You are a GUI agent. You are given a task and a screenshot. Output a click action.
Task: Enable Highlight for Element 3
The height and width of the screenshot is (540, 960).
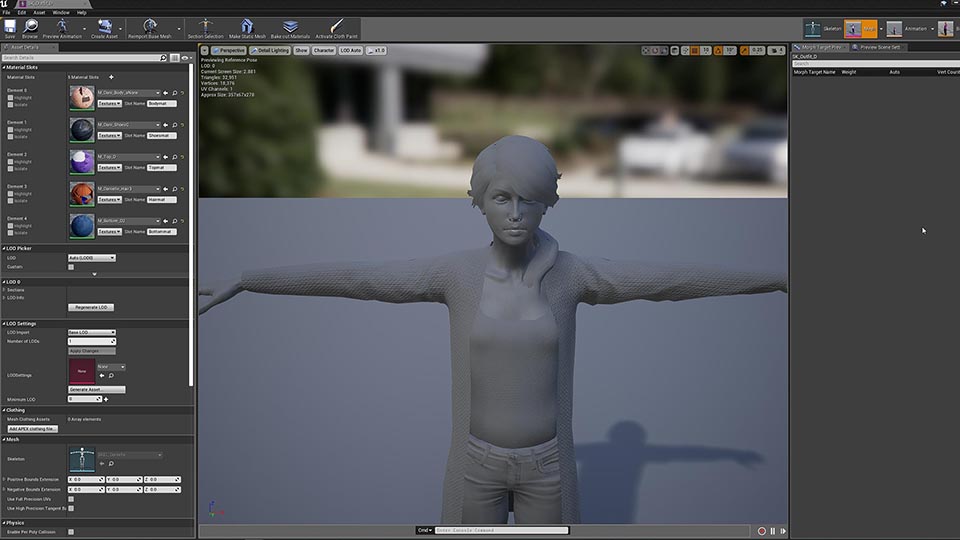(10, 194)
